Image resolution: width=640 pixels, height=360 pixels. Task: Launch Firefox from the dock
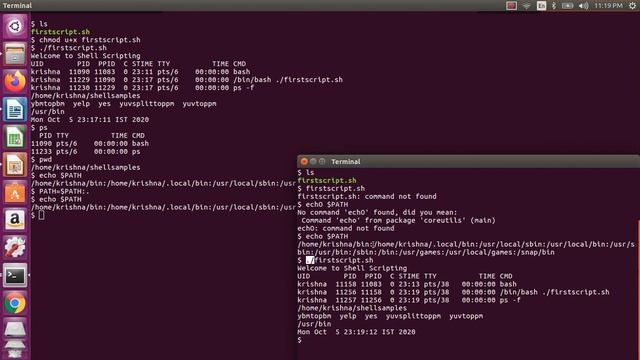[15, 82]
